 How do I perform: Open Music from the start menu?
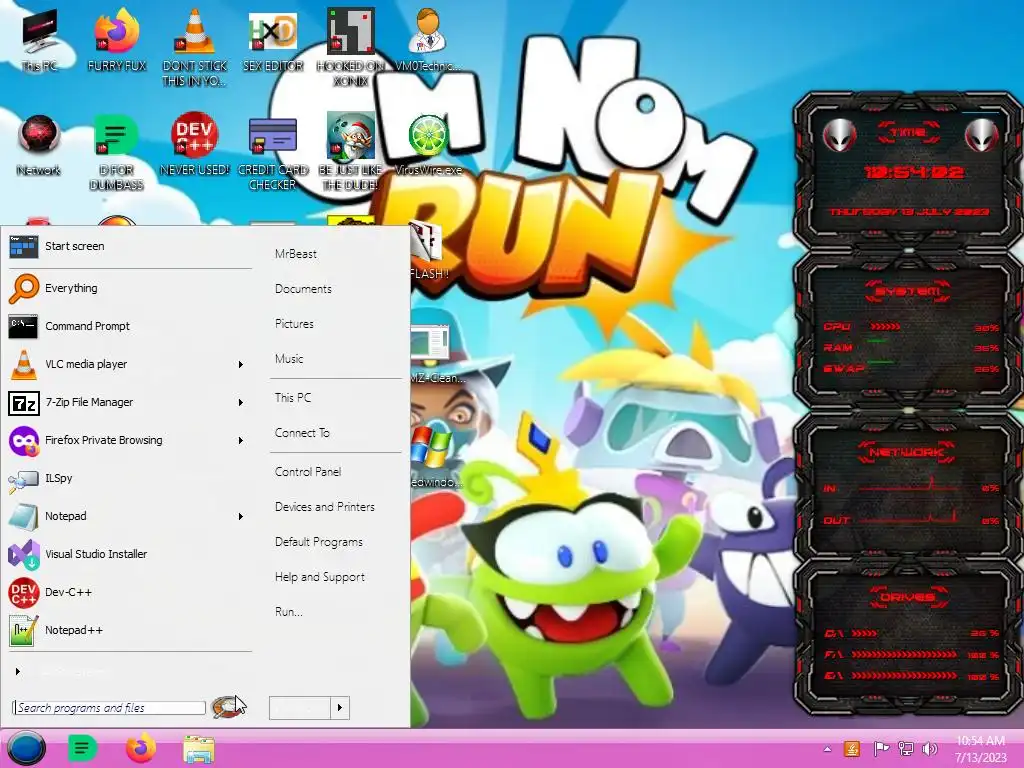[x=289, y=359]
